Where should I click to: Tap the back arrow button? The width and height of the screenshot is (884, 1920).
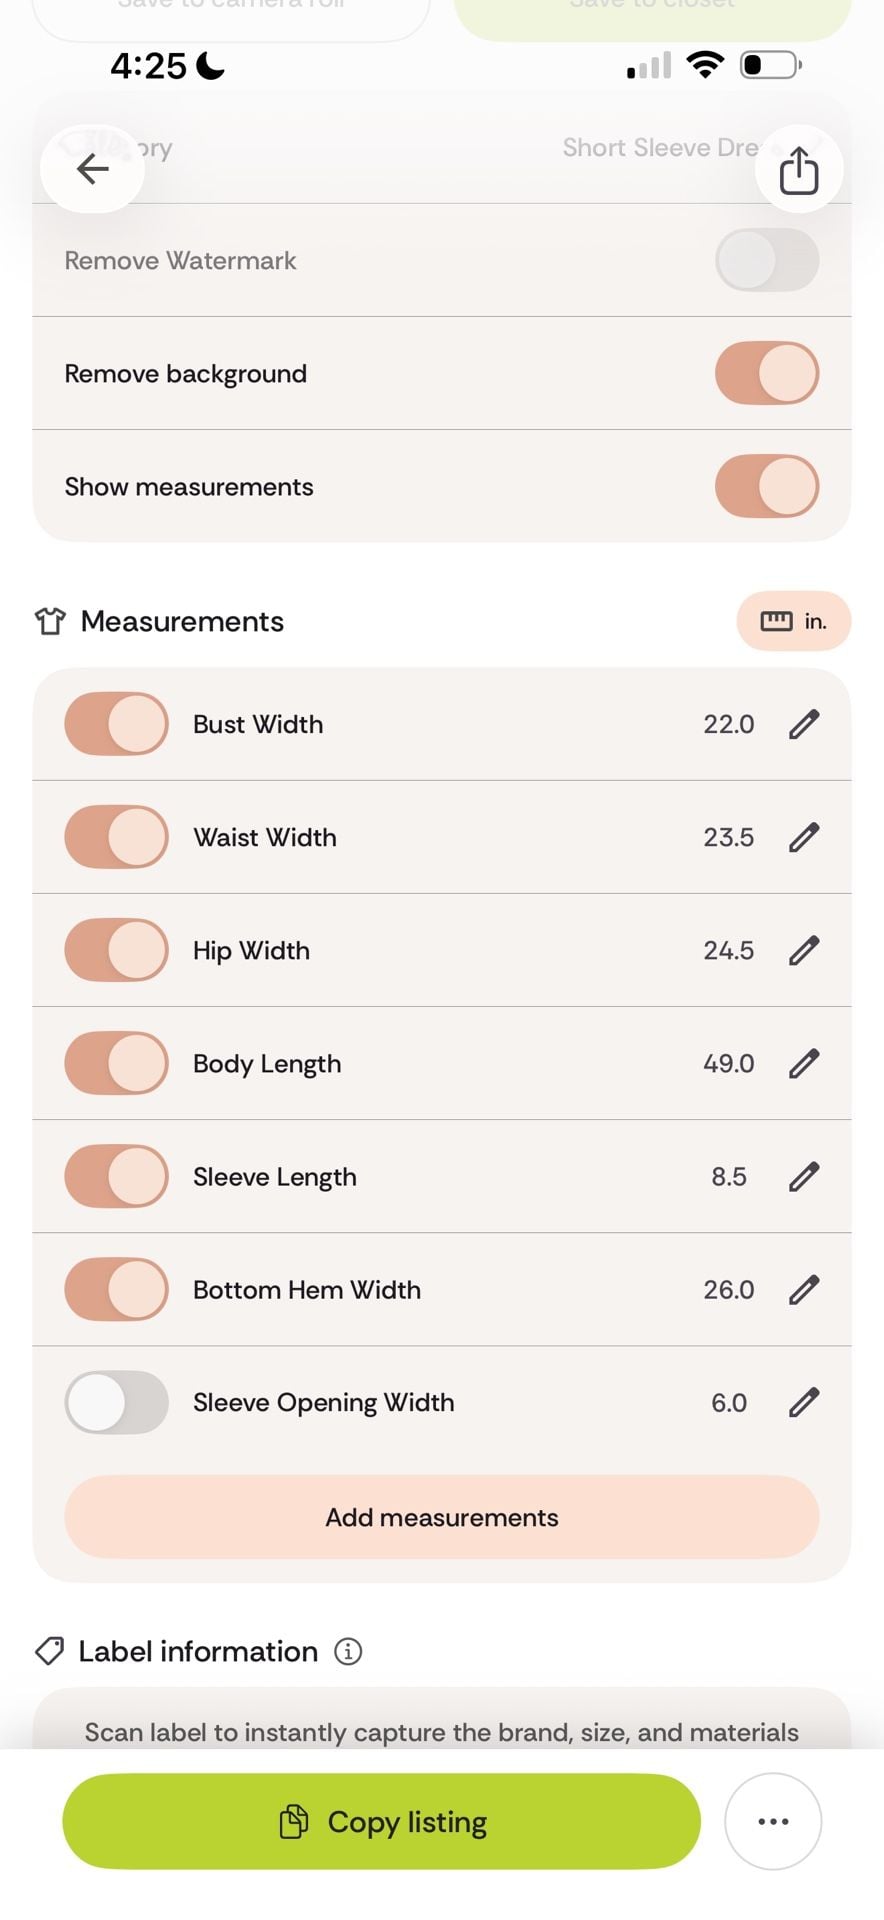pyautogui.click(x=93, y=169)
